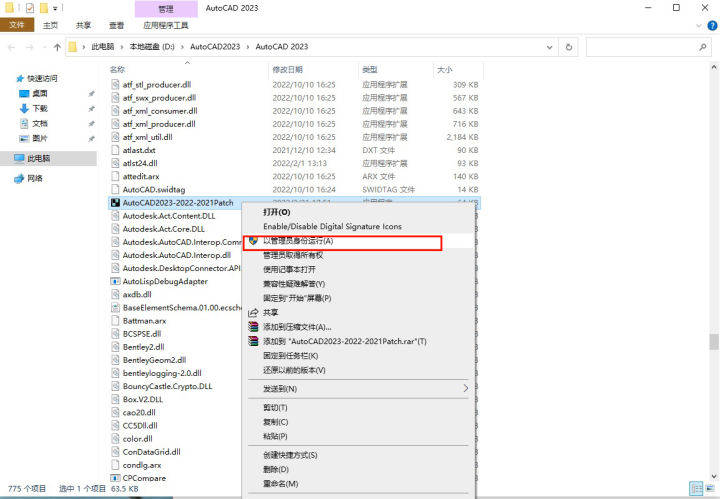Click AutoCAD2023 in the address breadcrumb
This screenshot has height=499, width=720.
tap(215, 47)
